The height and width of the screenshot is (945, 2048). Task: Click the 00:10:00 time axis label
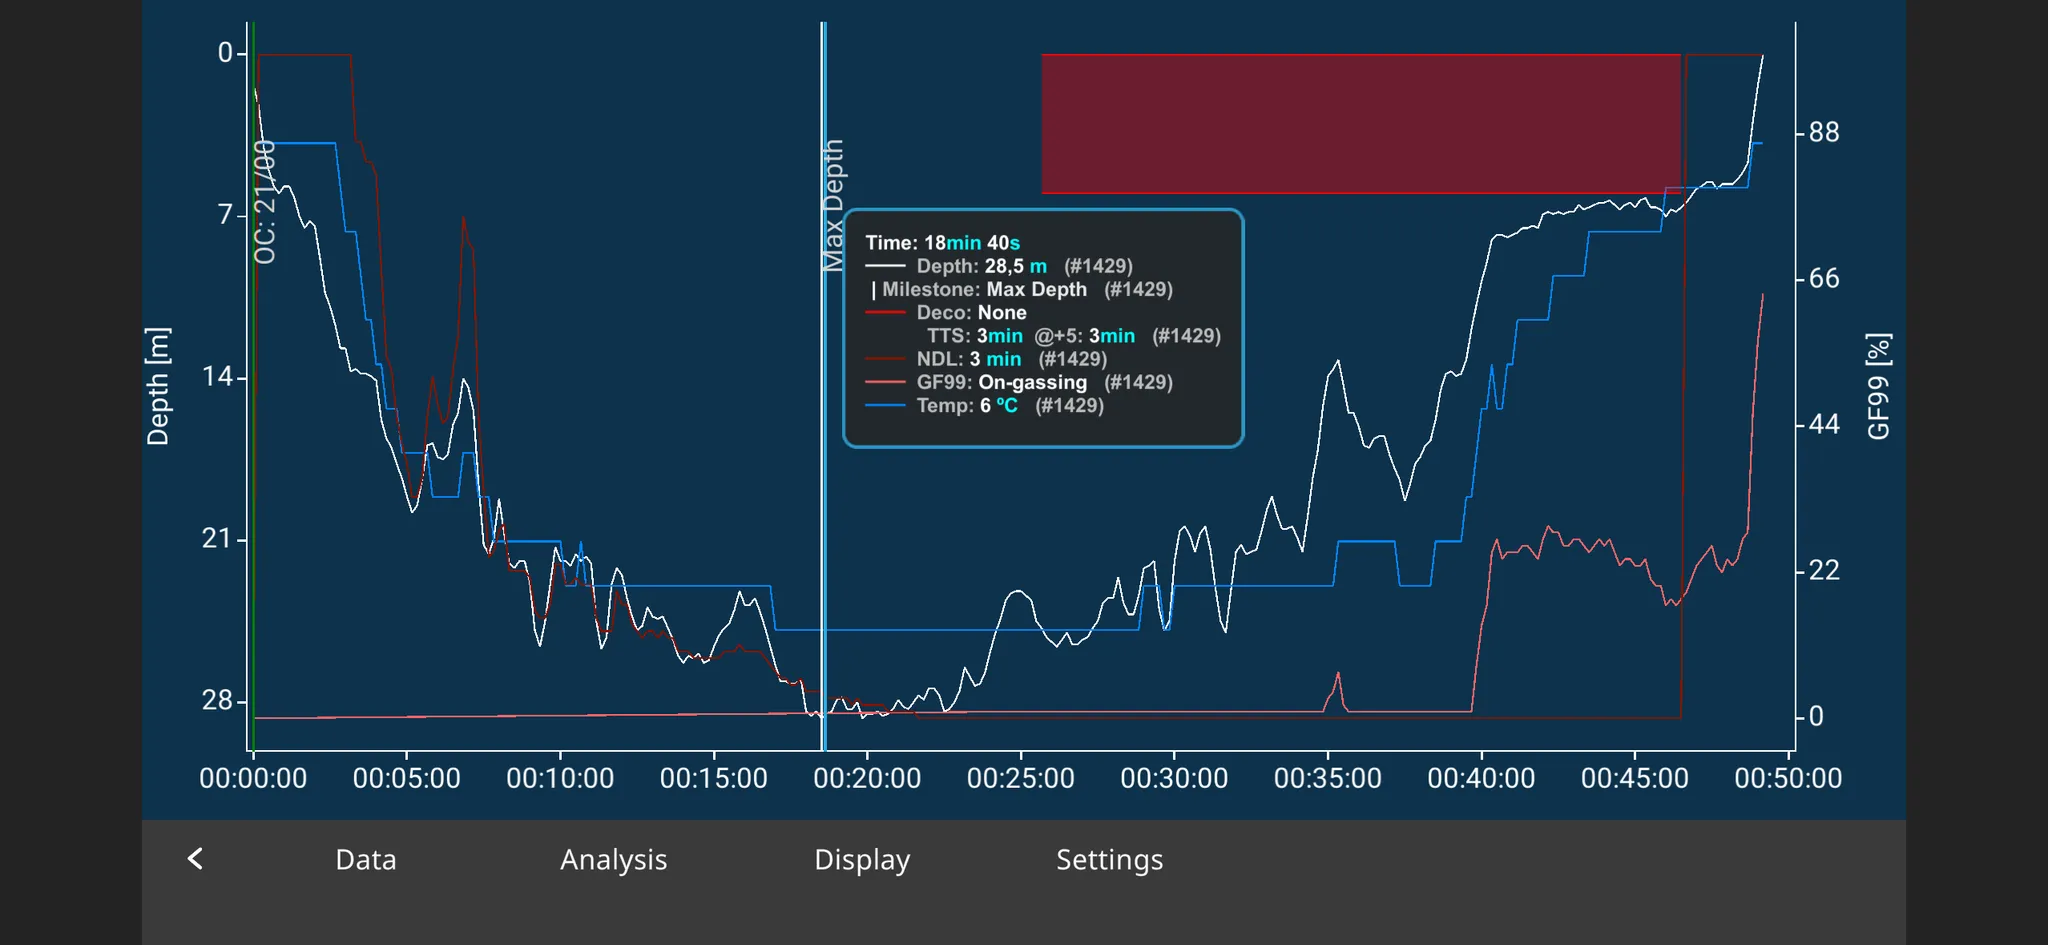[560, 778]
